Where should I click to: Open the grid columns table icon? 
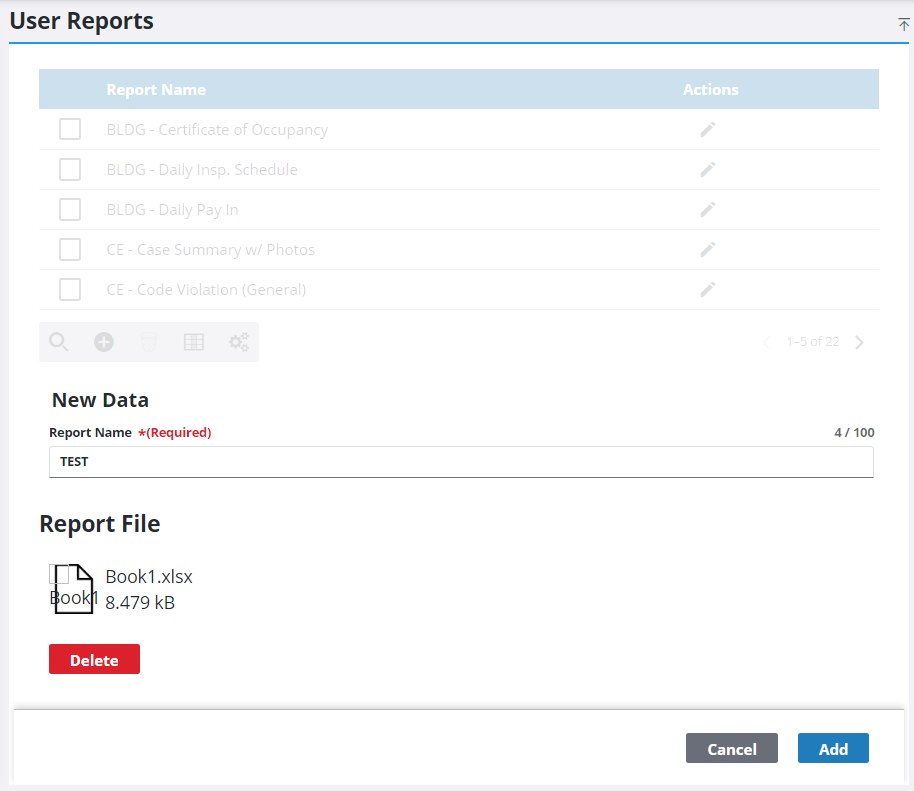click(194, 342)
